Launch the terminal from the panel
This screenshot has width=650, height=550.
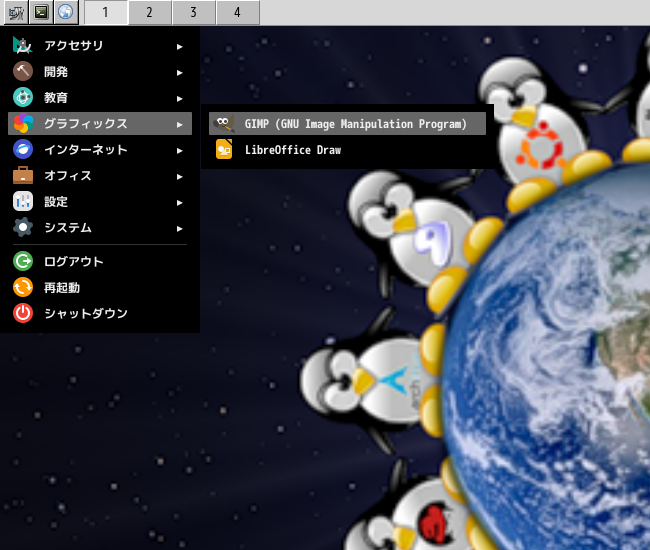pyautogui.click(x=41, y=12)
